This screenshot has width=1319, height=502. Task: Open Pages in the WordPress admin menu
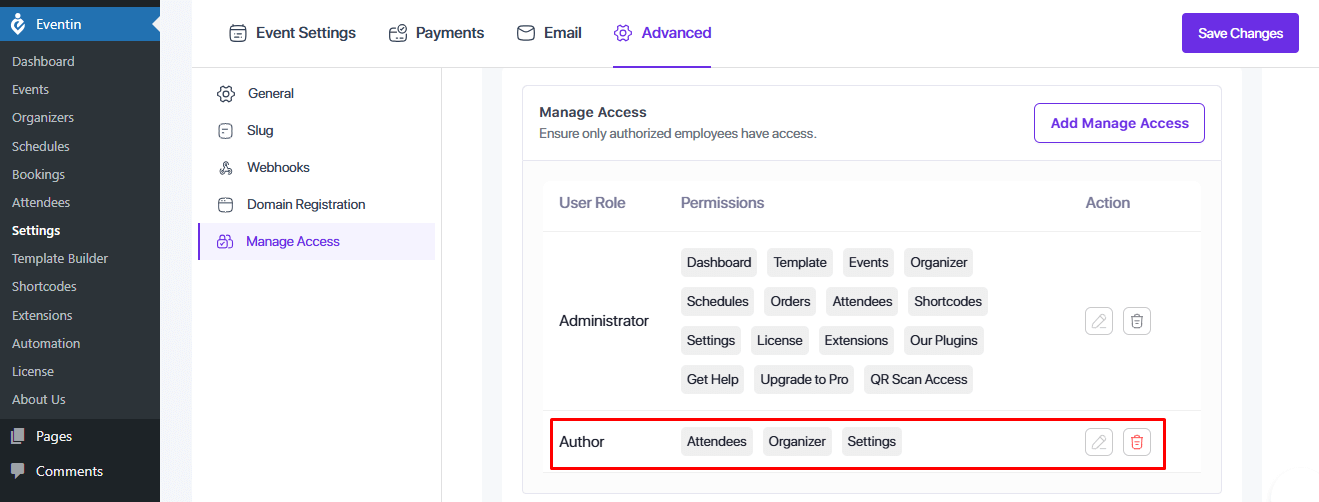click(54, 436)
